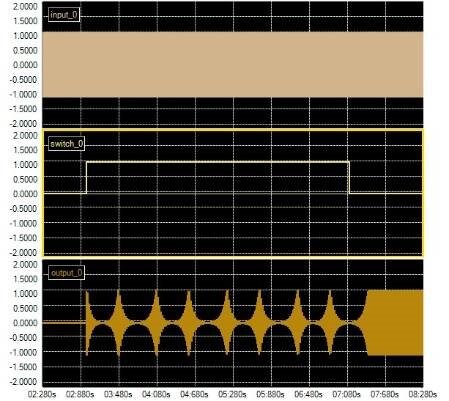The width and height of the screenshot is (449, 401).
Task: Click the 07:680s time axis label
Action: [x=385, y=394]
